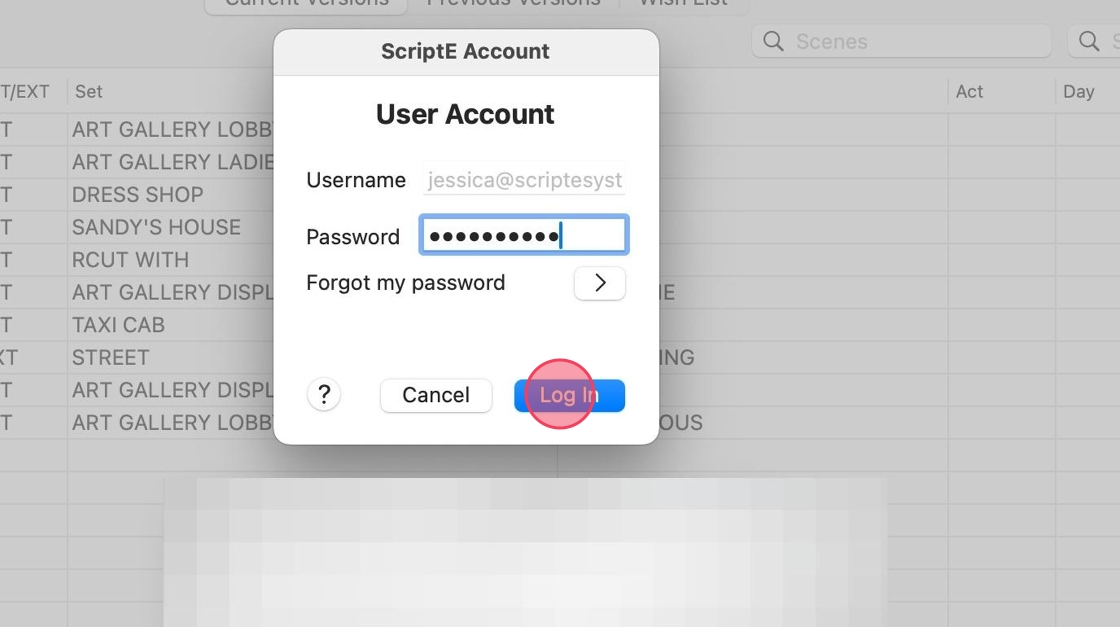Select the STREET scene row
1120x627 pixels.
click(x=111, y=357)
